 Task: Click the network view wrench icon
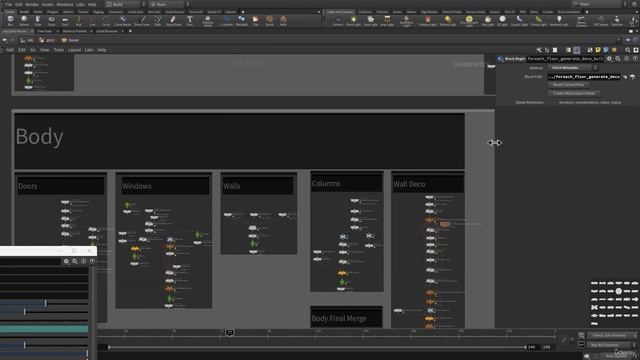[x=539, y=50]
